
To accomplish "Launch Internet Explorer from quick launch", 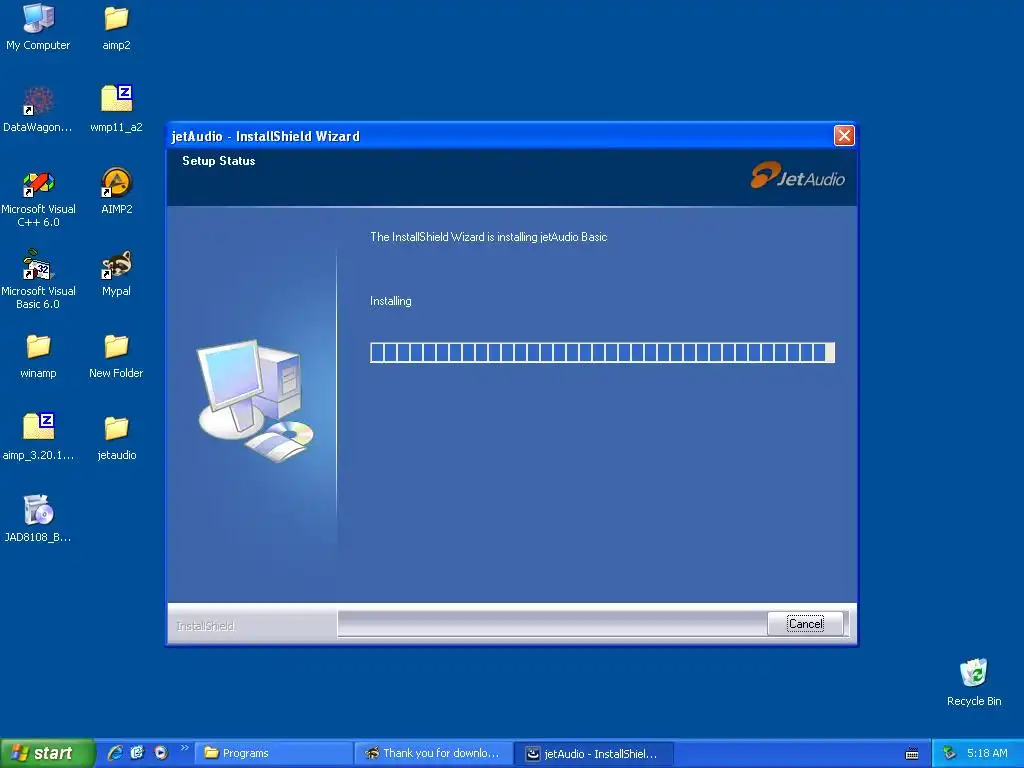I will (x=115, y=753).
